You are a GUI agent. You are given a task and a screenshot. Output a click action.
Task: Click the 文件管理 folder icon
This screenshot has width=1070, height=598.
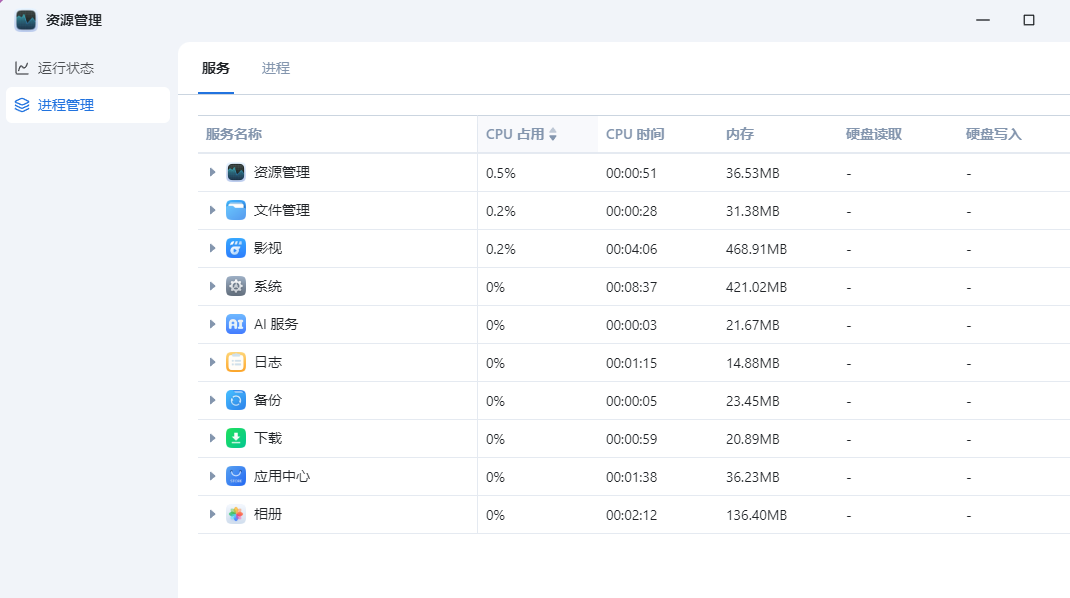(236, 210)
